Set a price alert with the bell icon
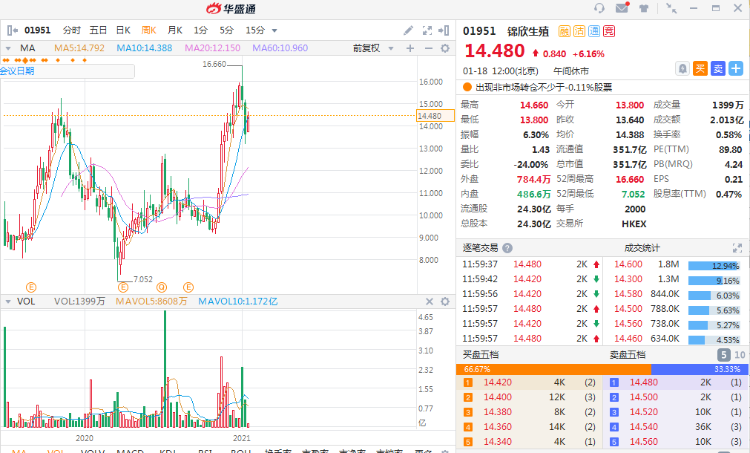Viewport: 750px width, 453px height. pyautogui.click(x=683, y=69)
